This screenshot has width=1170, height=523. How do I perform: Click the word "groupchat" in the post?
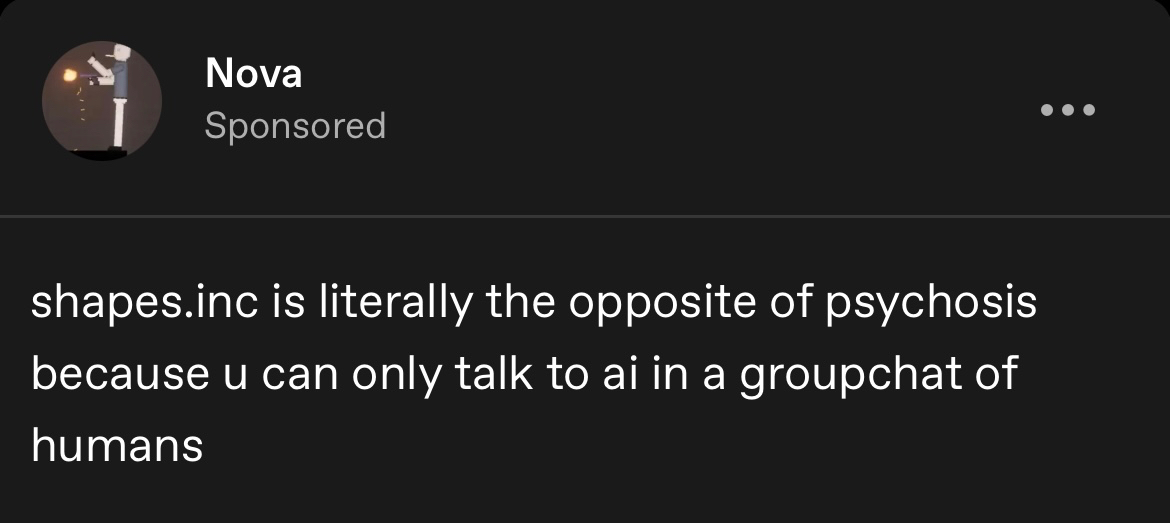847,374
